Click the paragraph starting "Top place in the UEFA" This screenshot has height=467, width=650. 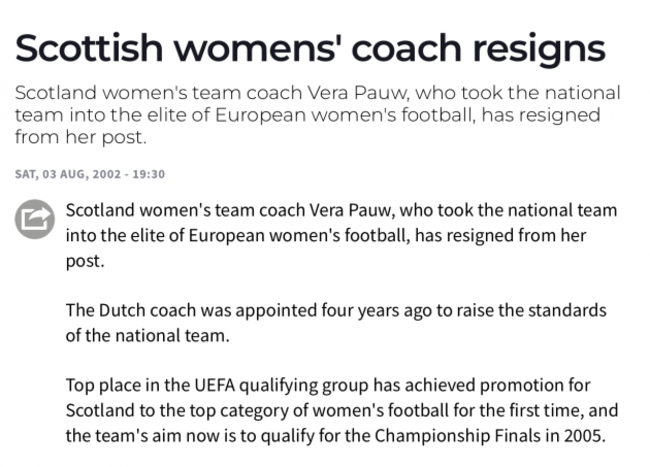(340, 410)
